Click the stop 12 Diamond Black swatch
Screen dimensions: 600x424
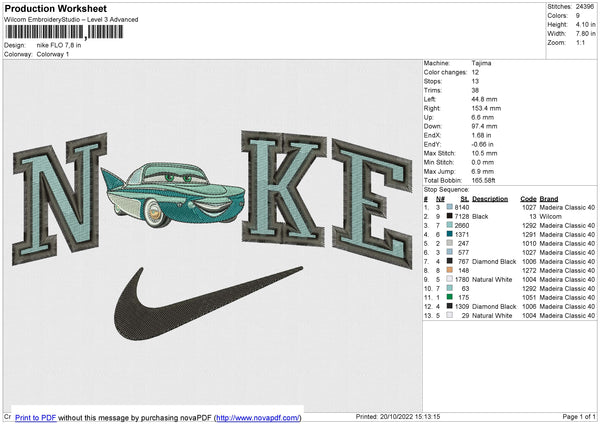(x=449, y=306)
